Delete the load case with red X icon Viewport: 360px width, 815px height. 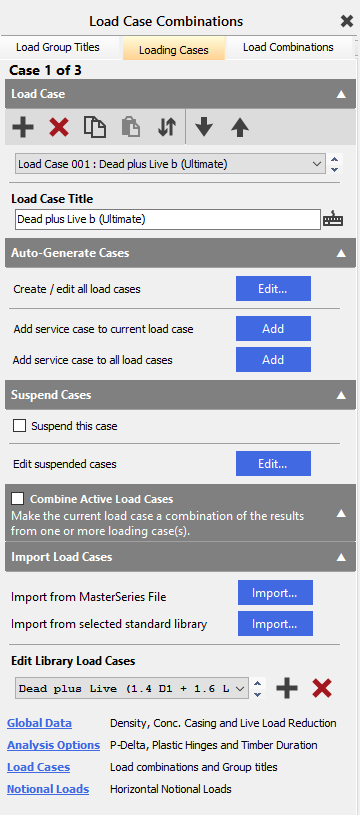click(59, 127)
